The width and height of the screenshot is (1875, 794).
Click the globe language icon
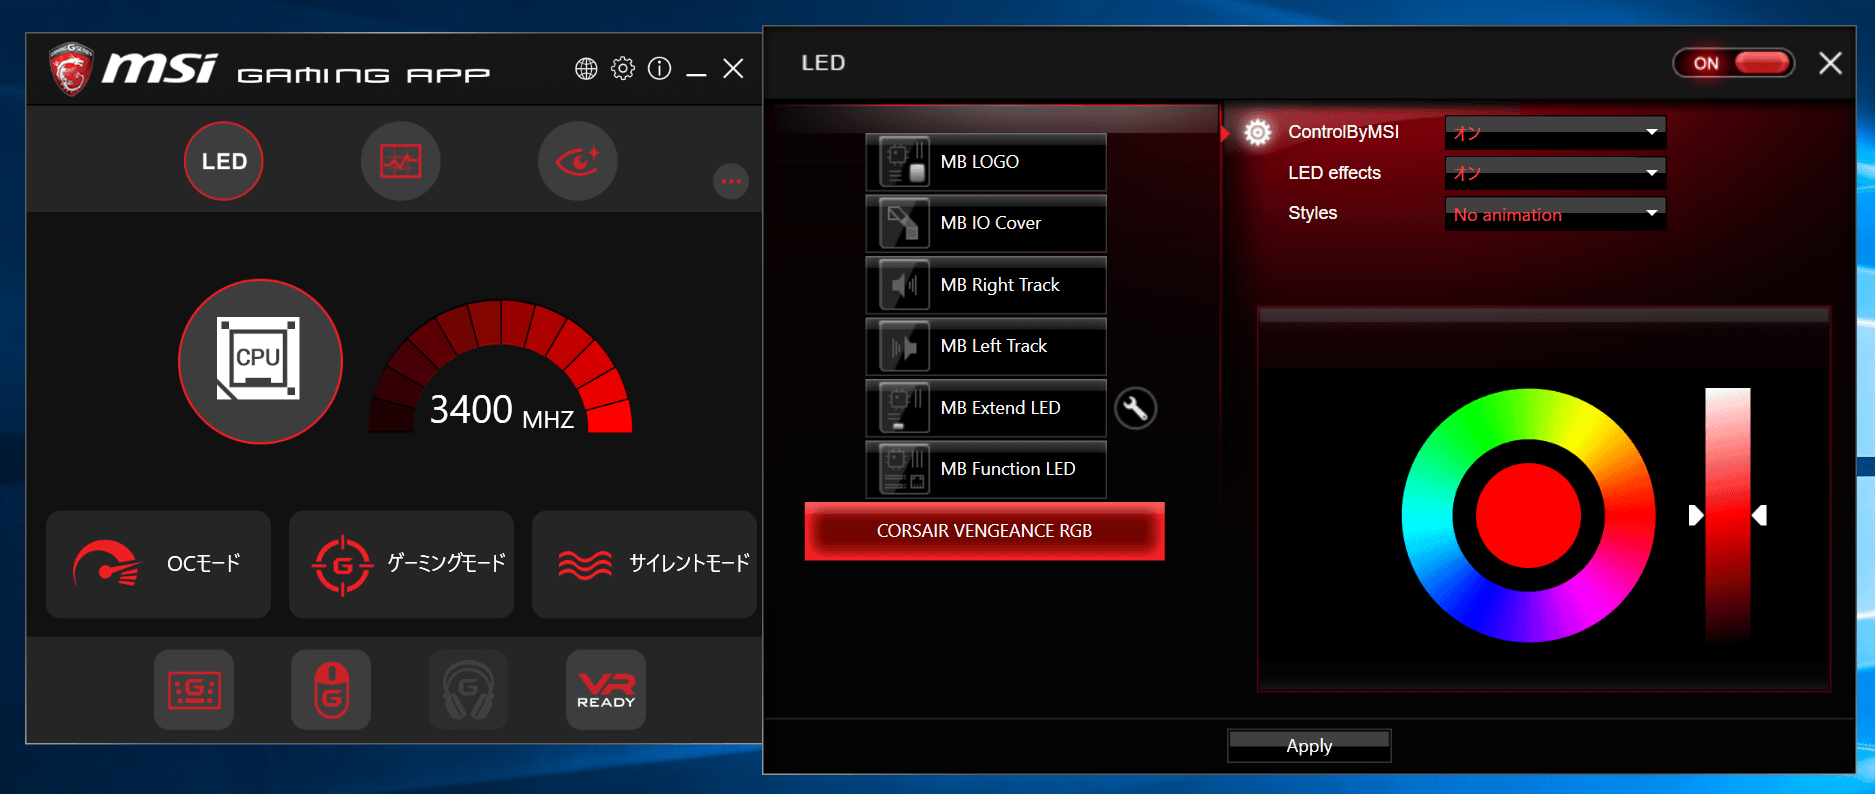point(586,68)
